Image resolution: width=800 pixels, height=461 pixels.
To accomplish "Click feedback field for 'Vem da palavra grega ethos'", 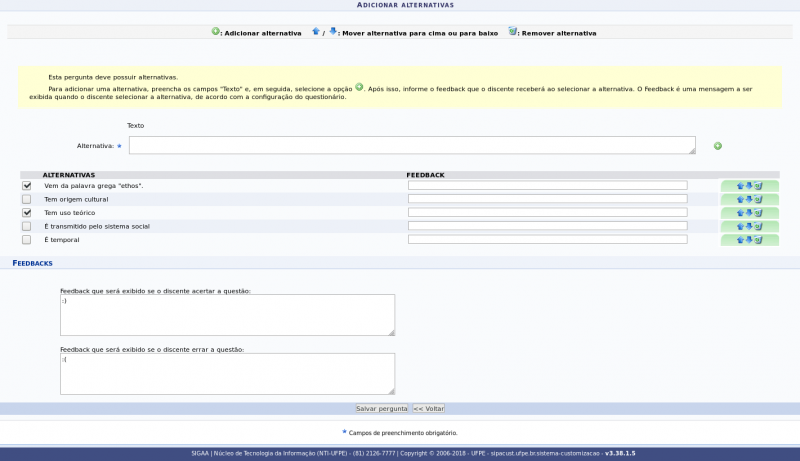I will tap(547, 185).
